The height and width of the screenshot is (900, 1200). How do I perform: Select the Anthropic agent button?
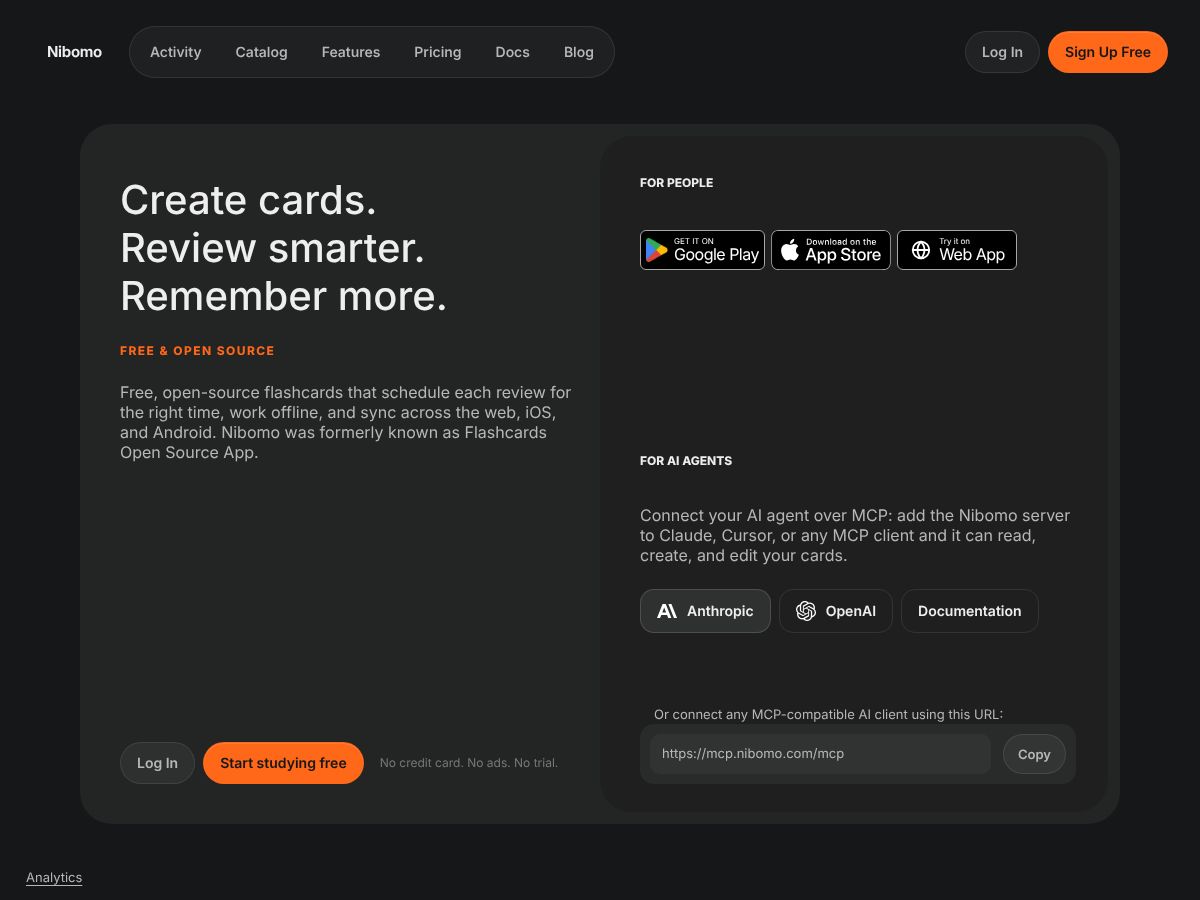coord(705,611)
